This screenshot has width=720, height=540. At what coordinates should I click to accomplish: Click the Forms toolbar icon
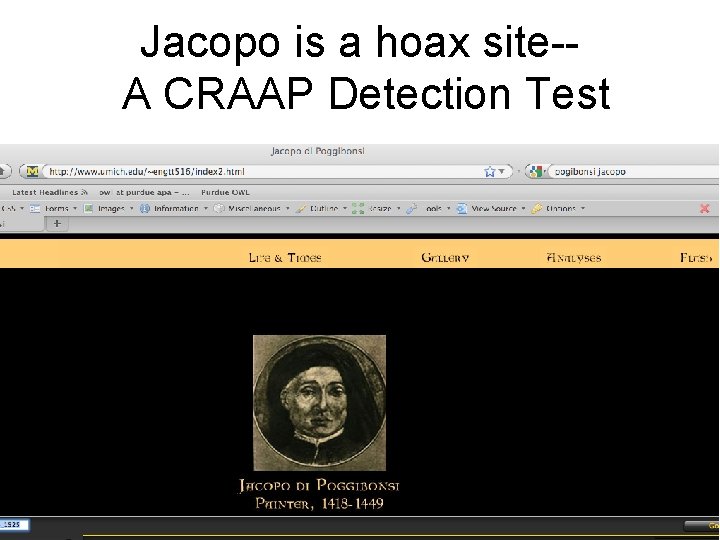click(x=35, y=208)
